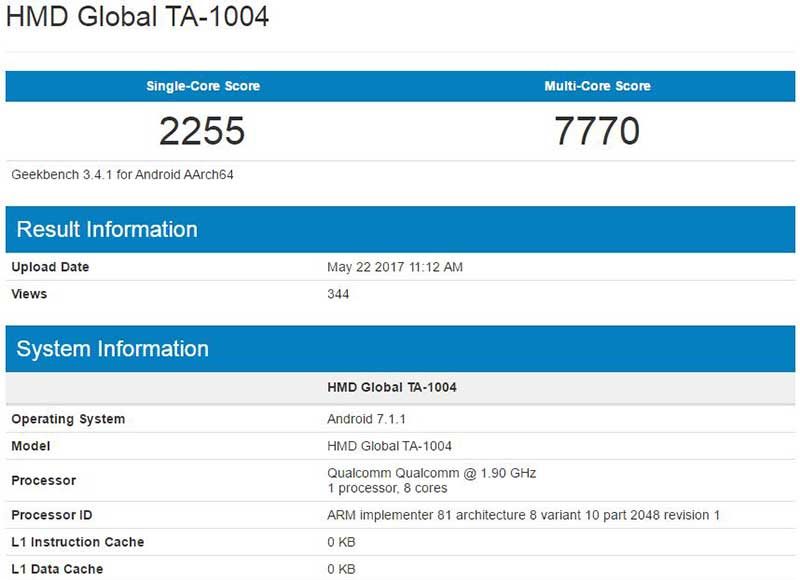Select the System Information section header
The width and height of the screenshot is (800, 580).
pyautogui.click(x=113, y=349)
